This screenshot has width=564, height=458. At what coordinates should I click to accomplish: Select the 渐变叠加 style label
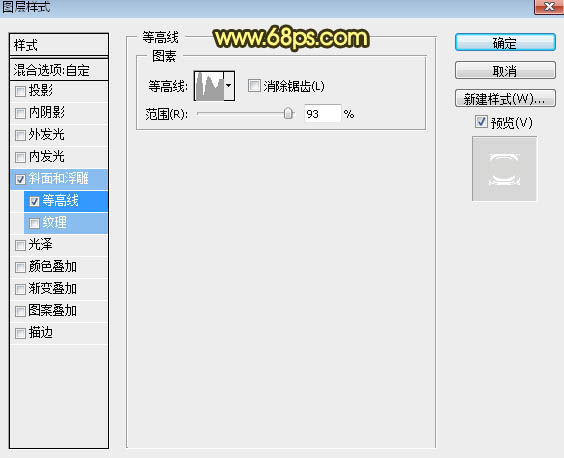[x=53, y=289]
